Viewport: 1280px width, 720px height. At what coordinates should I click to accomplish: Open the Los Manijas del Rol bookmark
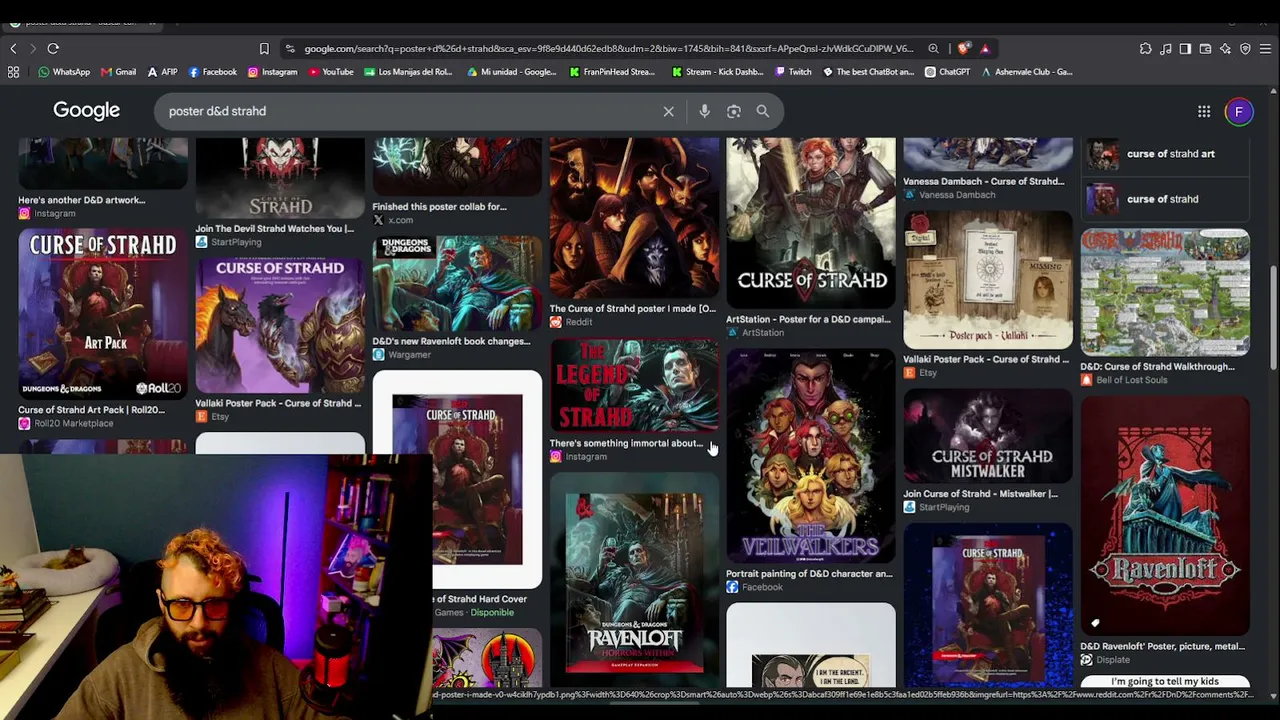coord(408,72)
